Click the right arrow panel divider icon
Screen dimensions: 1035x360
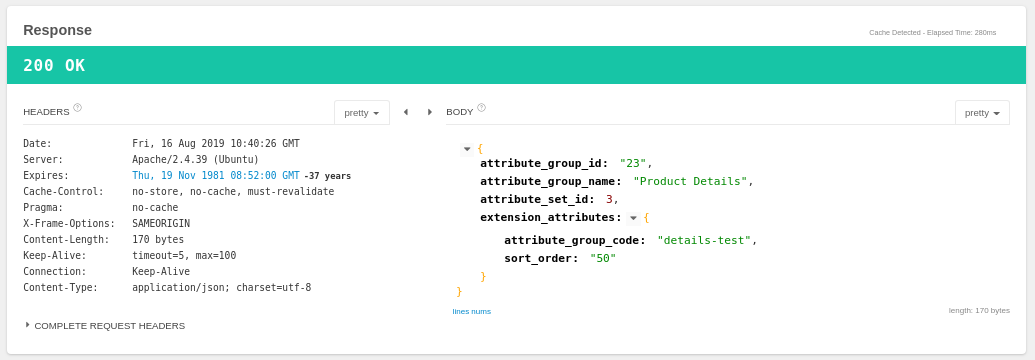coord(430,112)
